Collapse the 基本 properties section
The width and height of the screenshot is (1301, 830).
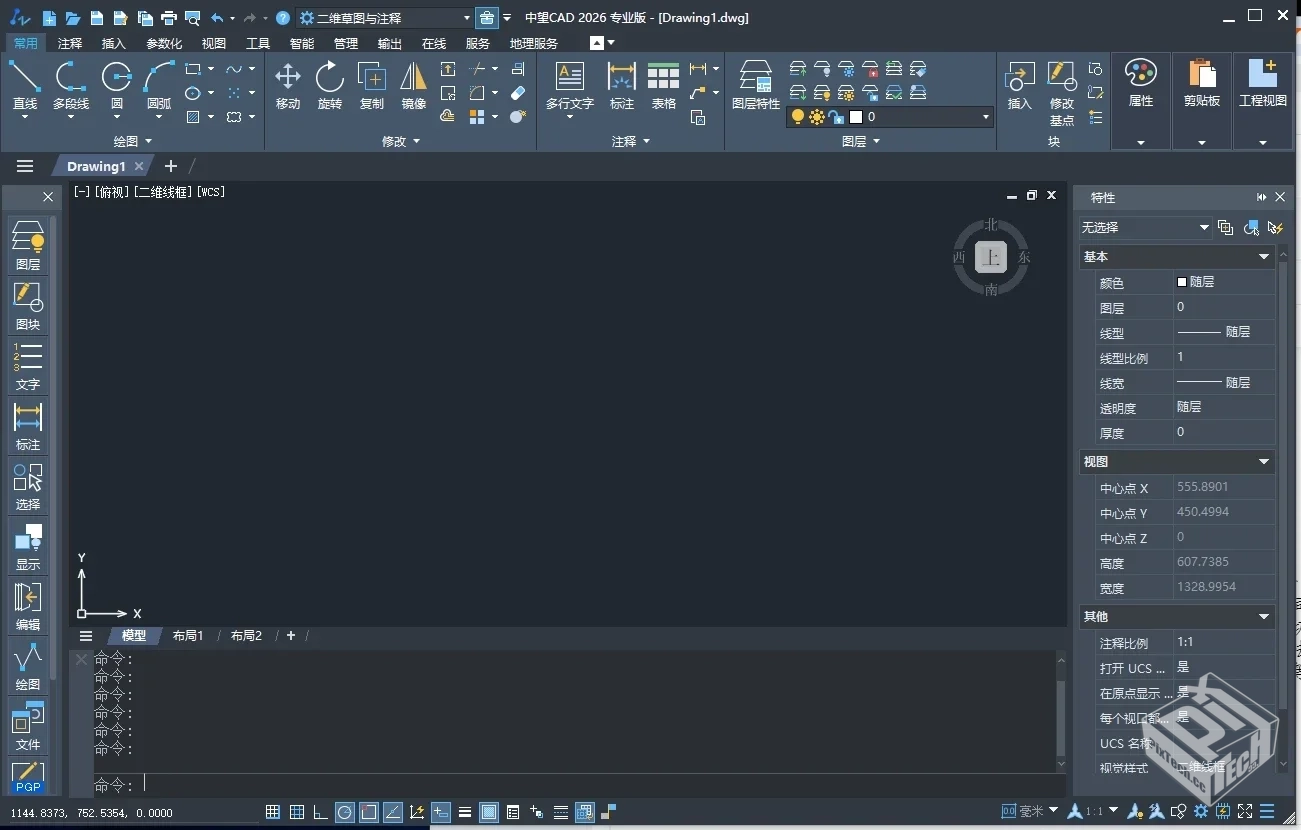[x=1264, y=257]
